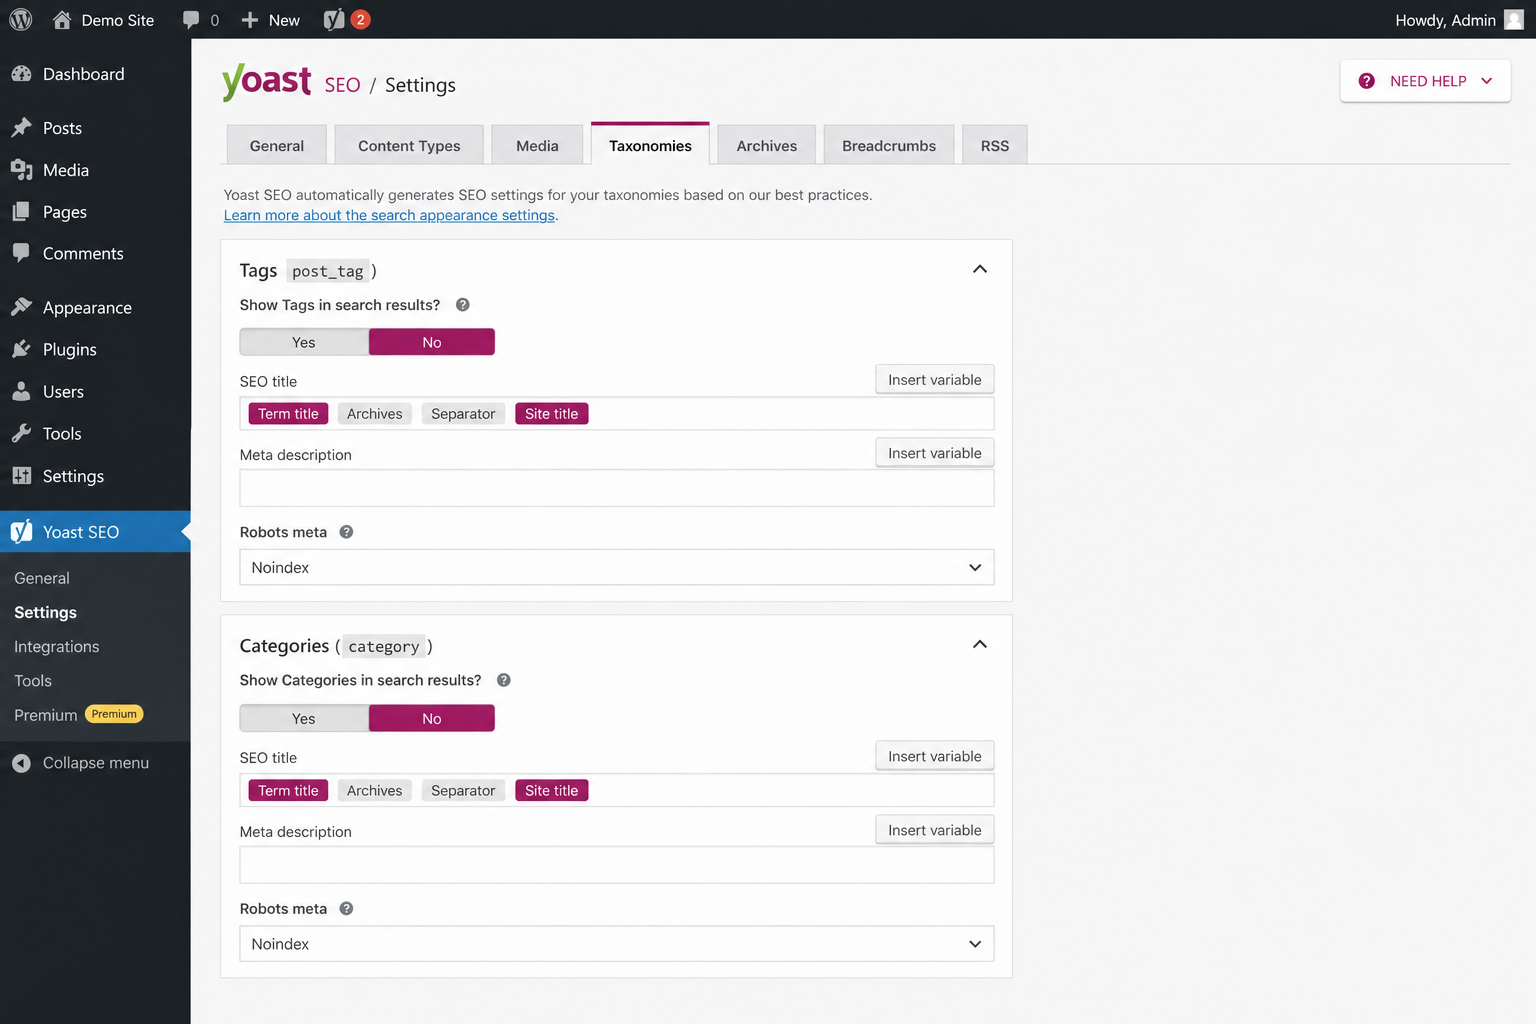The image size is (1536, 1024).
Task: Click Site title variable in Tags SEO title
Action: [552, 413]
